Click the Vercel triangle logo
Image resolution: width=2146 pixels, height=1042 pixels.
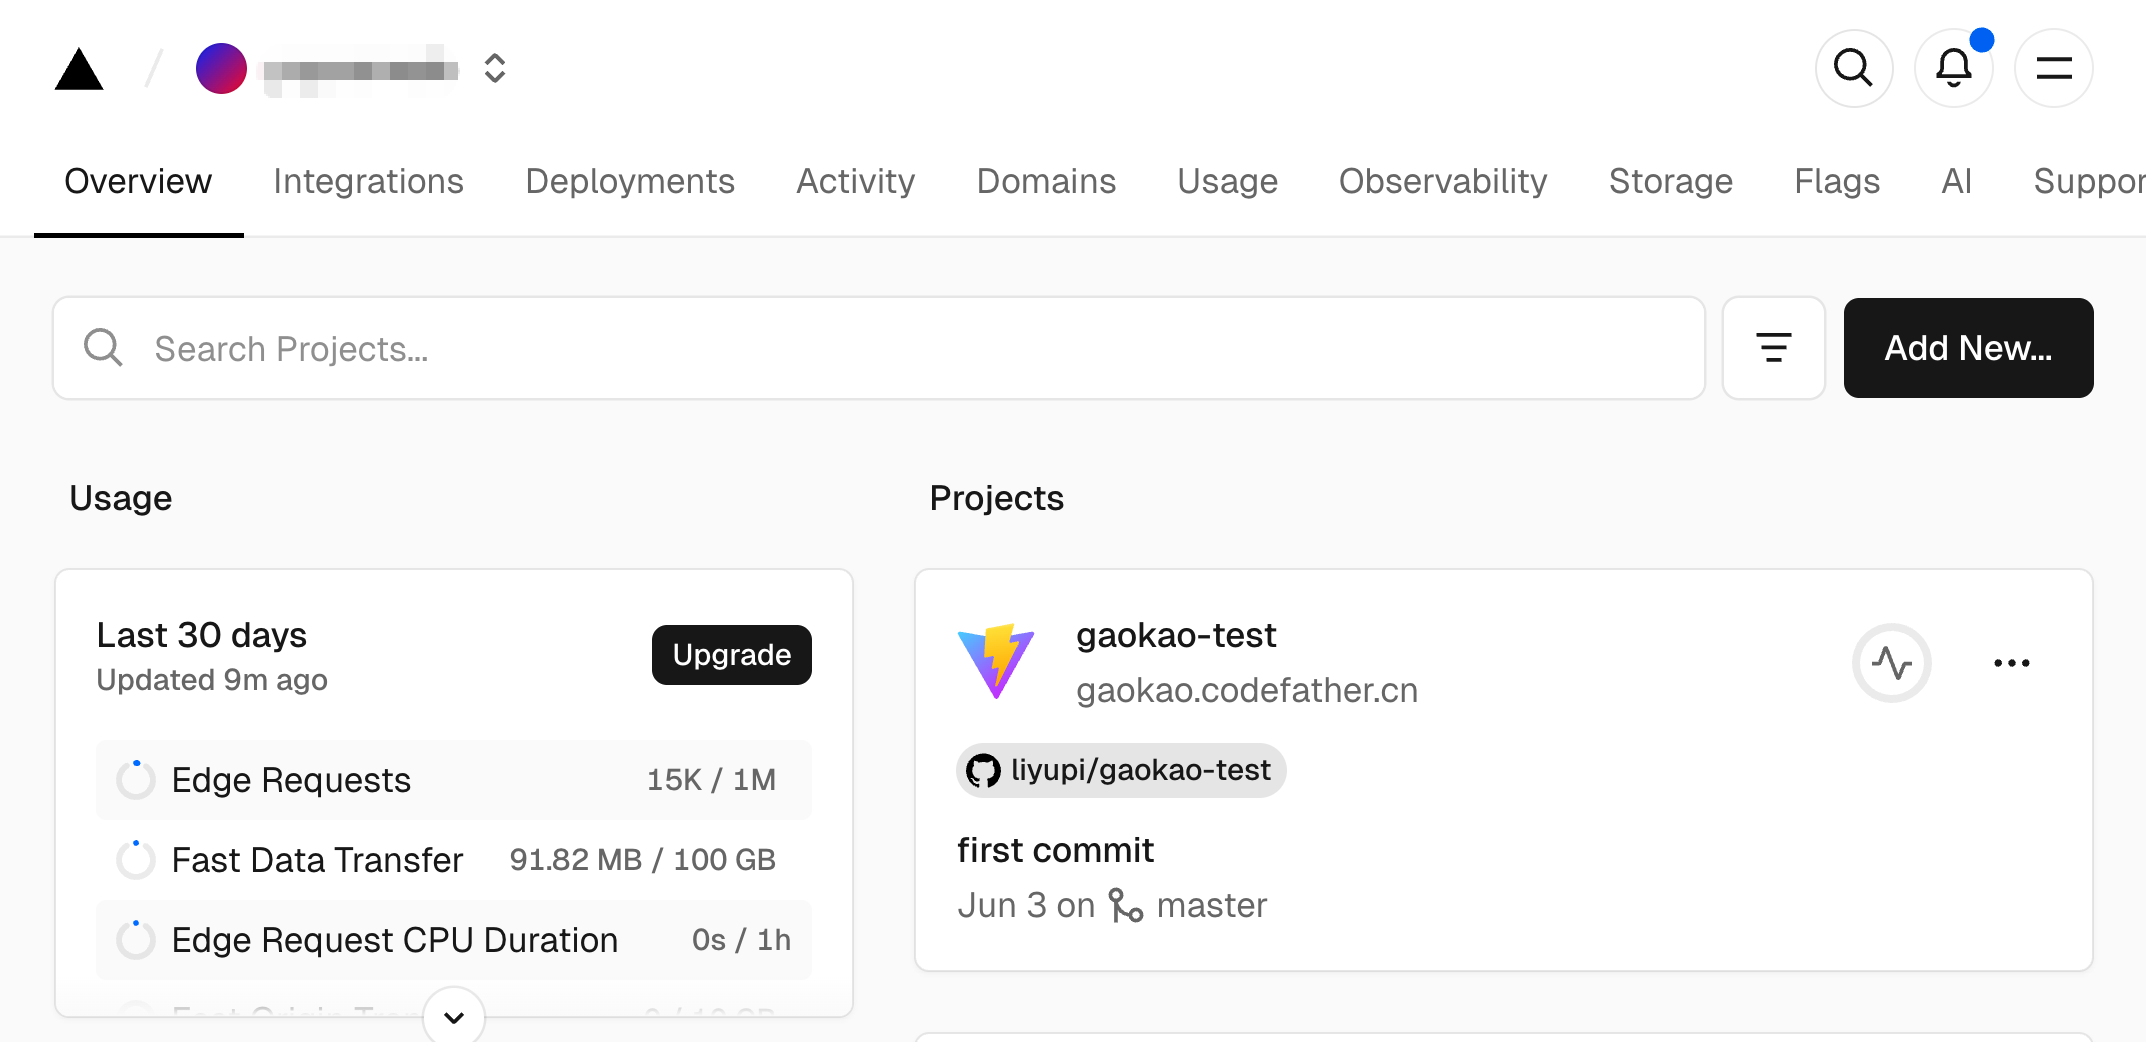click(x=79, y=70)
